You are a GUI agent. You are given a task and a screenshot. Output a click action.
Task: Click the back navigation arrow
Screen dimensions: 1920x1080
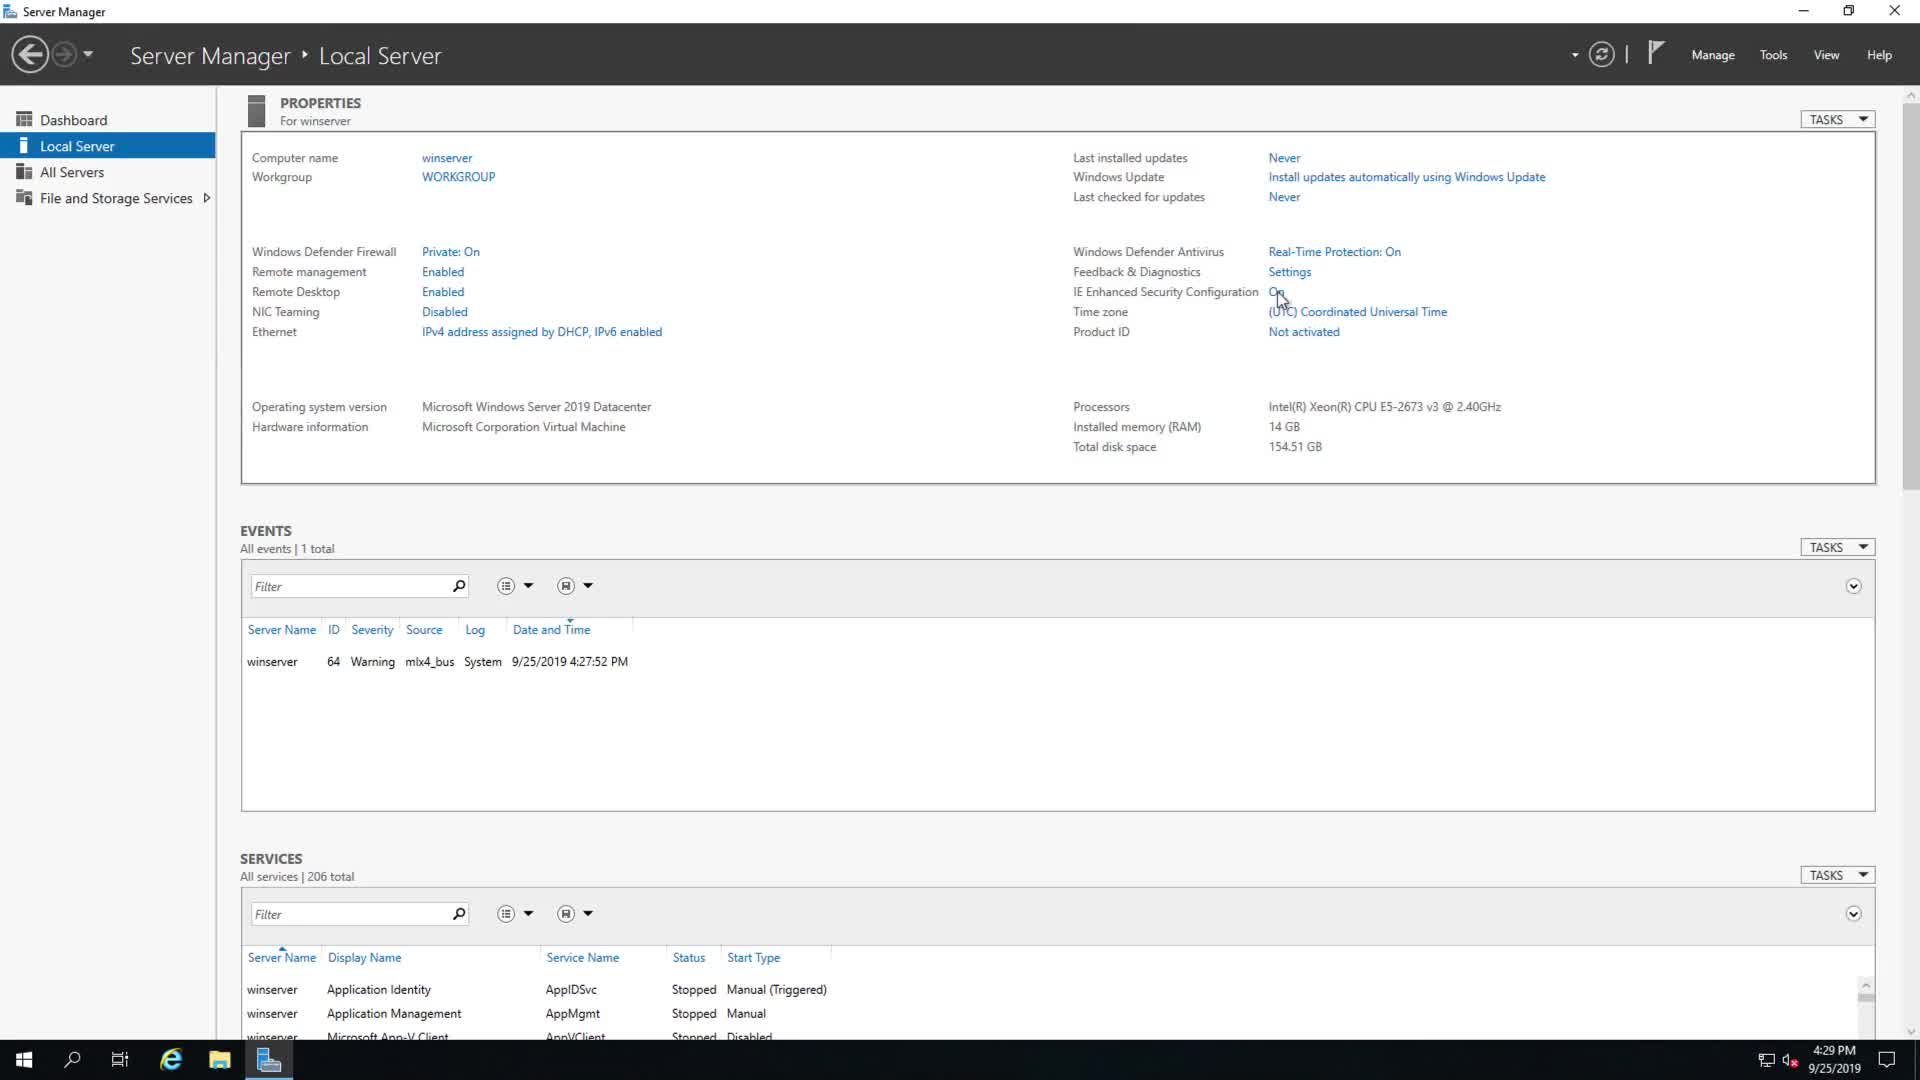click(x=30, y=54)
